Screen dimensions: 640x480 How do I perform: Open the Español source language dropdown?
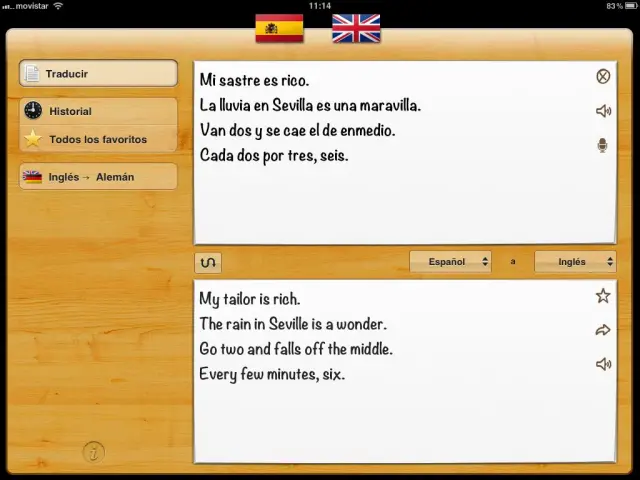click(x=450, y=262)
